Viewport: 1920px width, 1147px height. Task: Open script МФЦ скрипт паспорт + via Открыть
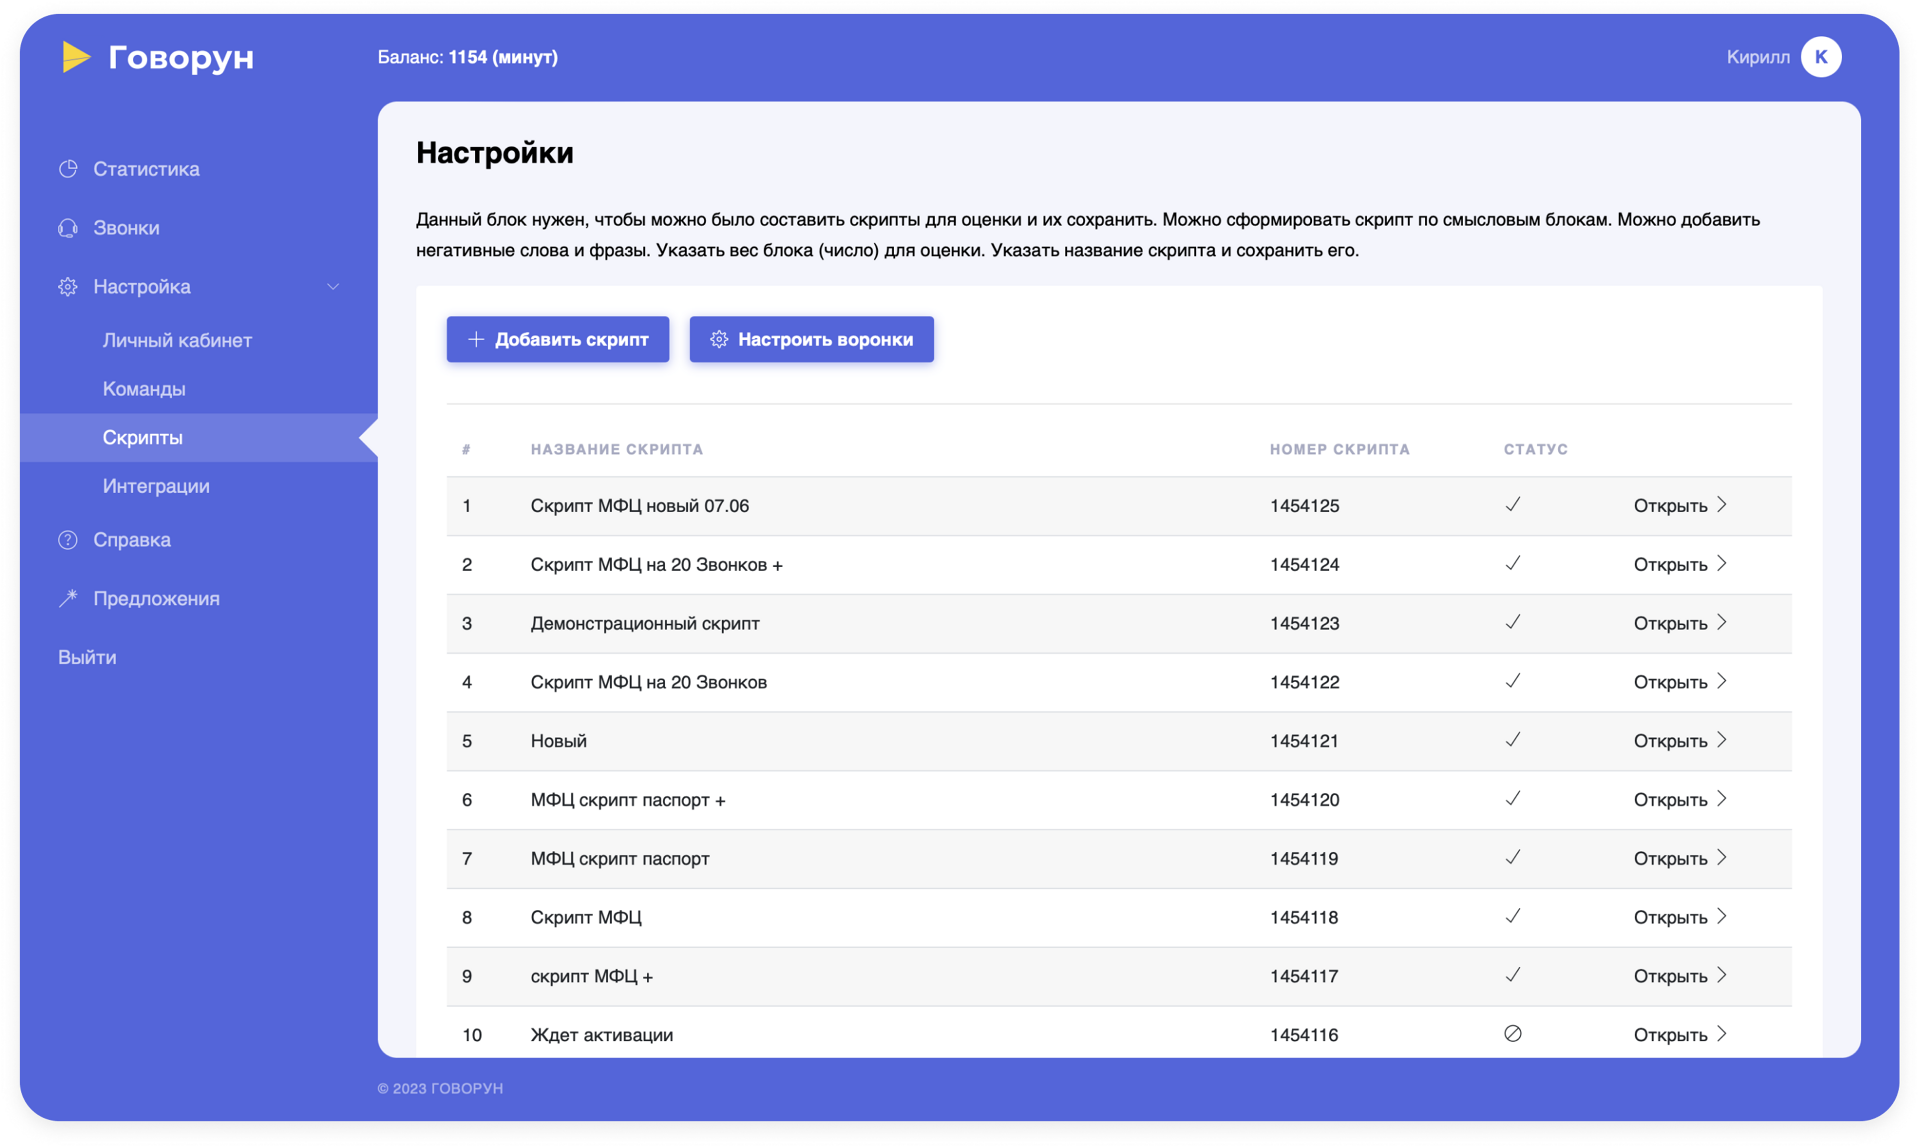coord(1670,800)
